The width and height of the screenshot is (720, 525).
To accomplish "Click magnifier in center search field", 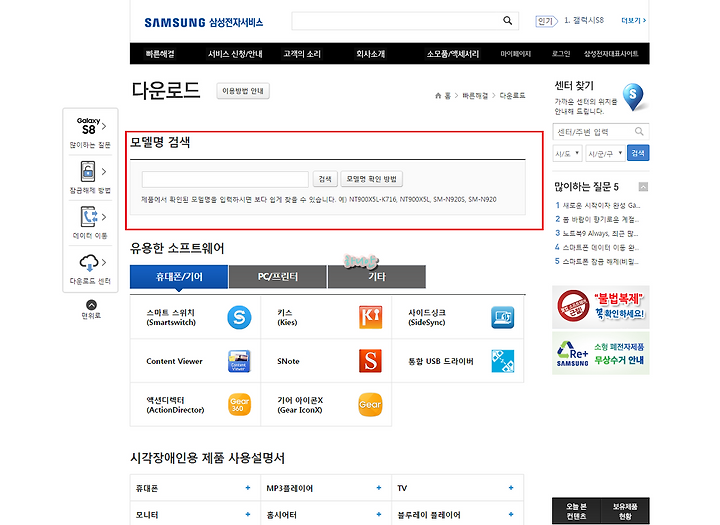I will point(639,131).
